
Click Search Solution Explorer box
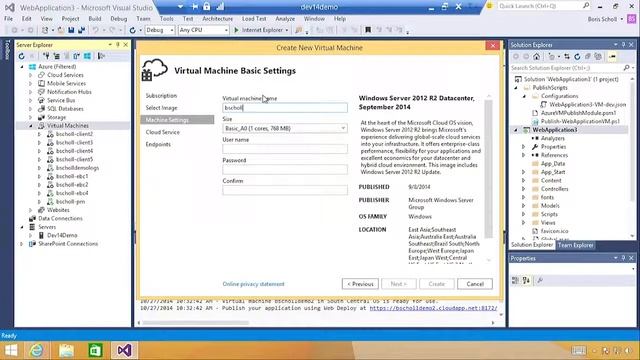(566, 68)
